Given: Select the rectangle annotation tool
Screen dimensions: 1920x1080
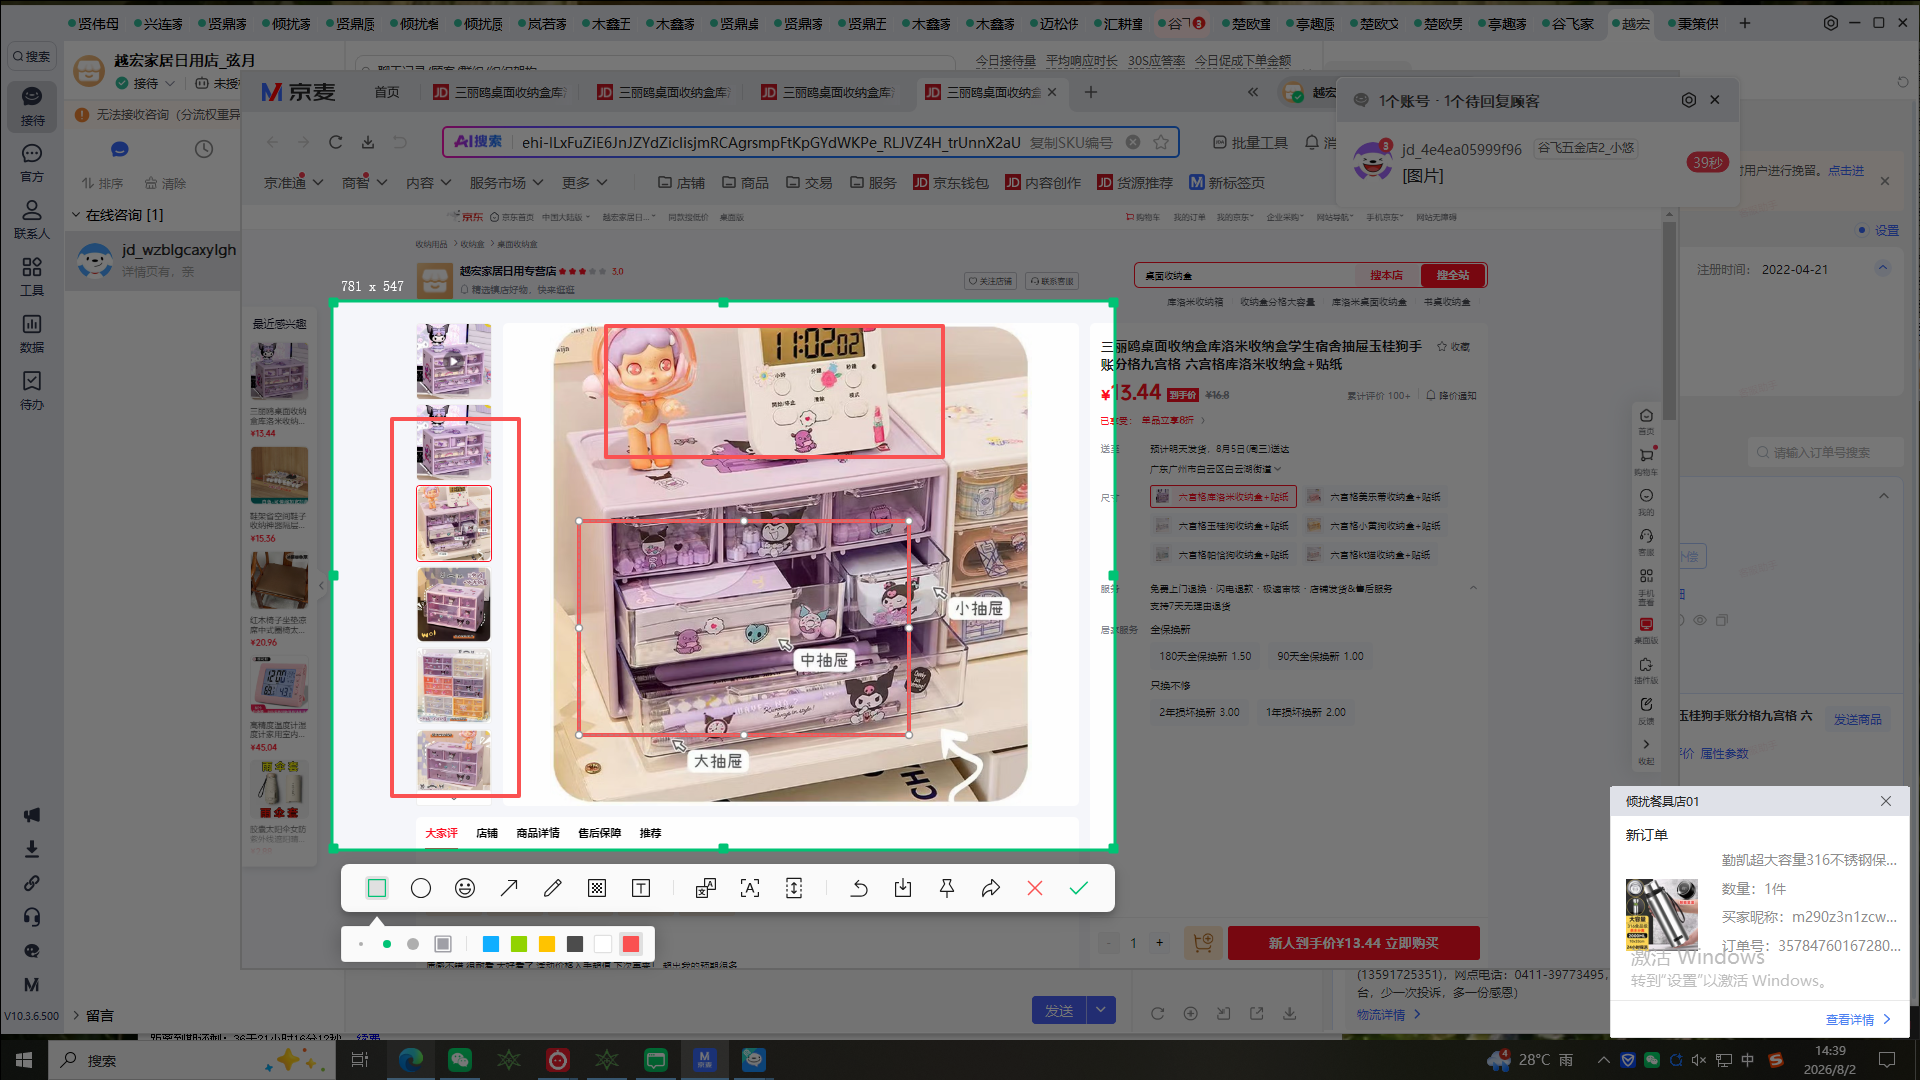Looking at the screenshot, I should (377, 888).
